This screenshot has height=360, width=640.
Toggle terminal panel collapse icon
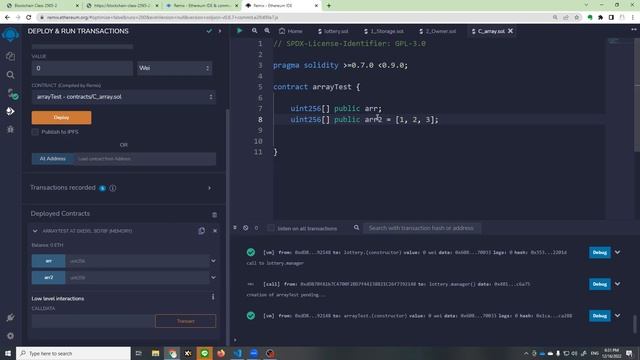click(235, 228)
